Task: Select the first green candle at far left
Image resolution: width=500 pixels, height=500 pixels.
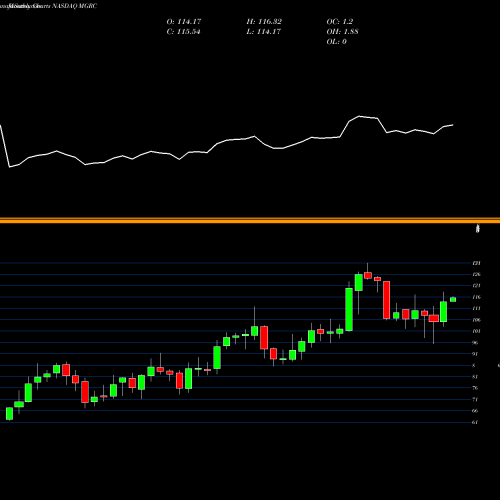Action: pos(9,413)
